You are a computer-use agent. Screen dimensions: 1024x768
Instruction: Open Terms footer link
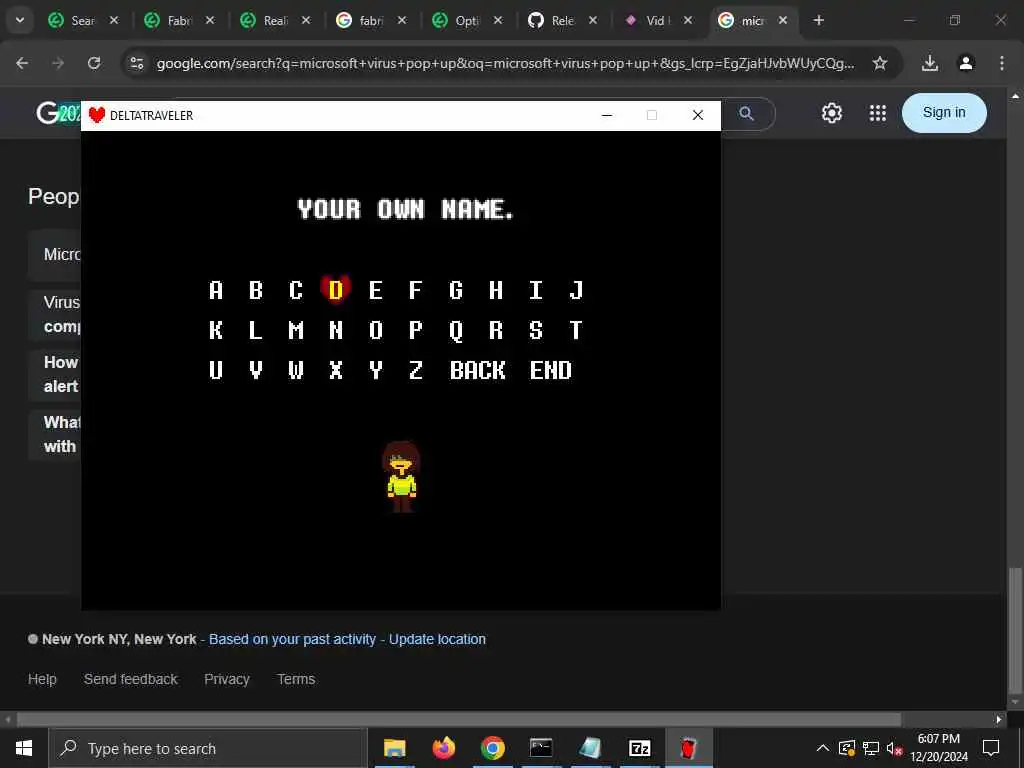pyautogui.click(x=296, y=679)
